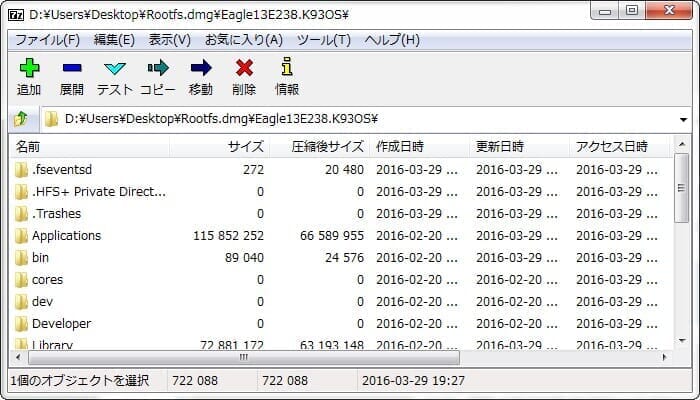
Task: Open the お気に入り(A) menu
Action: tap(244, 40)
